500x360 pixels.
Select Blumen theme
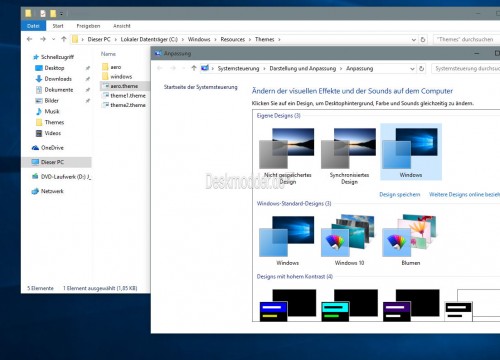[x=411, y=240]
